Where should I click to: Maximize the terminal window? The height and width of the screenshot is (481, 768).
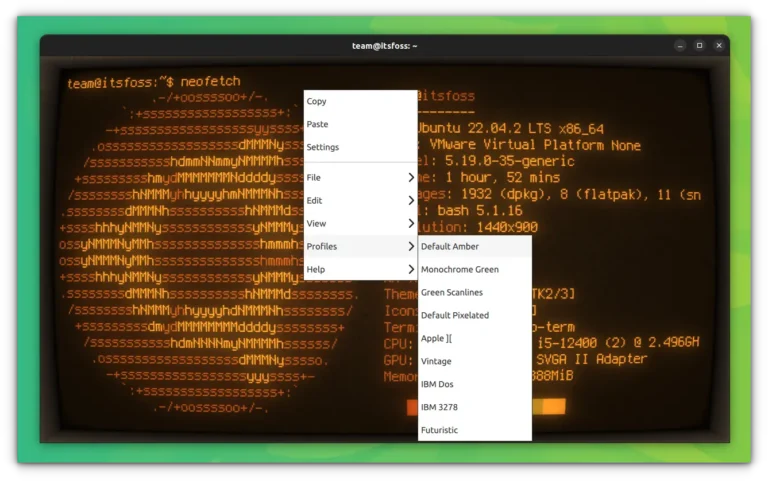pos(699,45)
